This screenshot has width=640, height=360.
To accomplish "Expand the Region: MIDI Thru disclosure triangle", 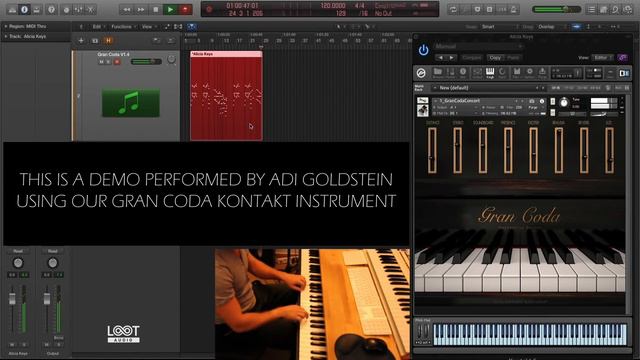I will (x=6, y=26).
